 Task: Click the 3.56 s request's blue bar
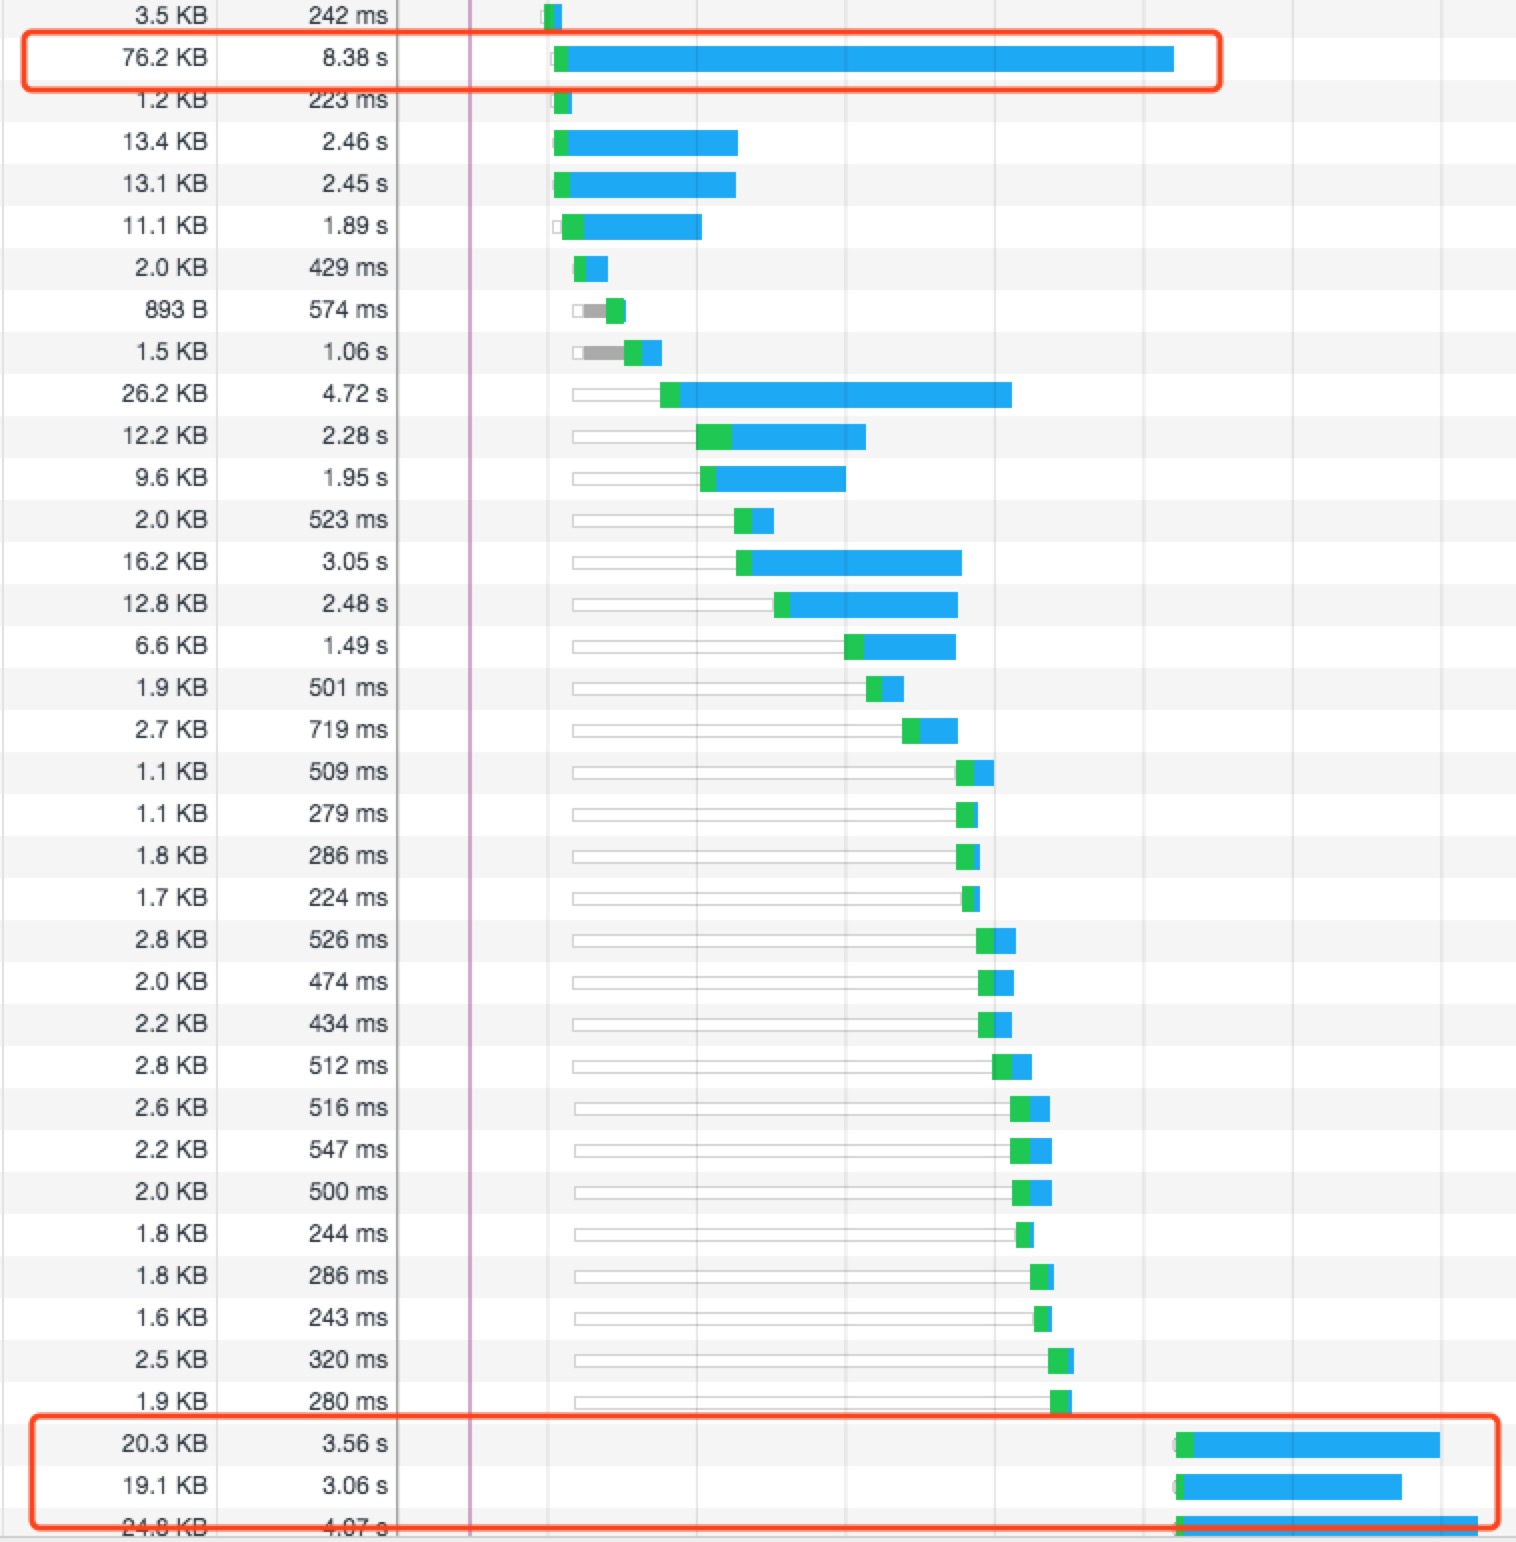1315,1445
